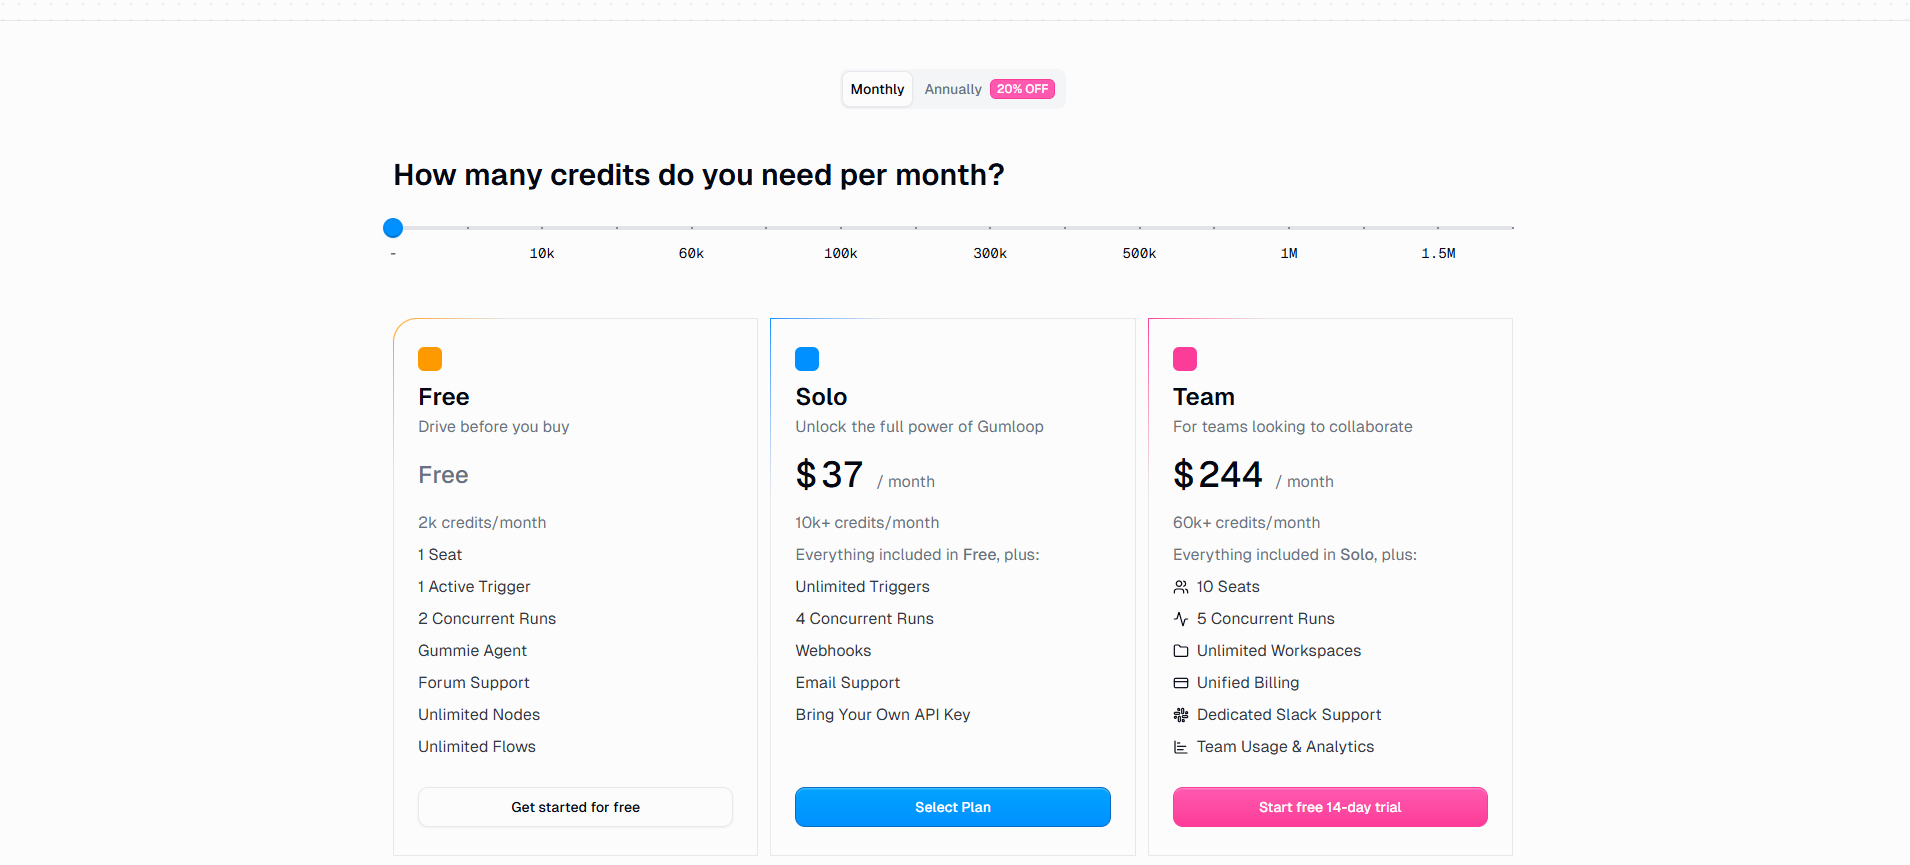This screenshot has height=865, width=1910.
Task: Click the chart icon for Team Usage & Analytics
Action: tap(1181, 746)
